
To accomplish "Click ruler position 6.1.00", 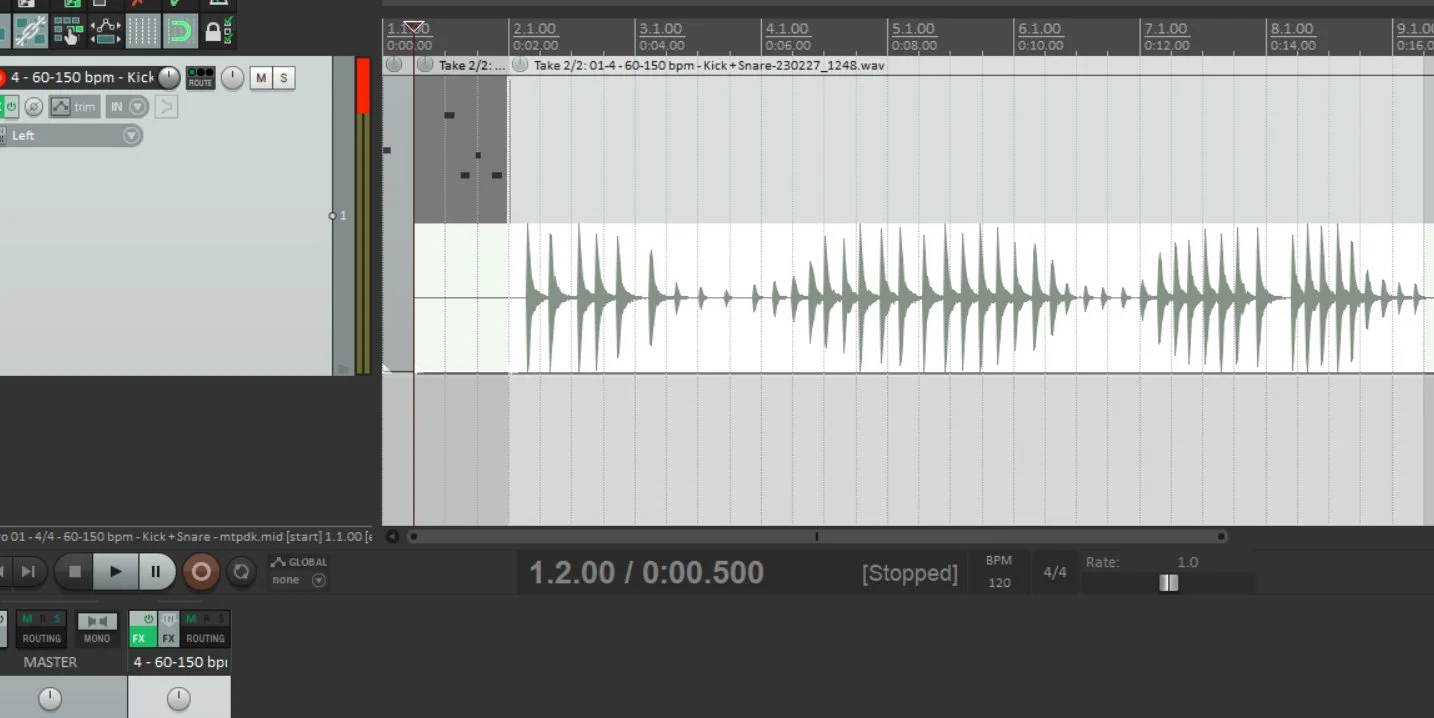I will pyautogui.click(x=1039, y=29).
